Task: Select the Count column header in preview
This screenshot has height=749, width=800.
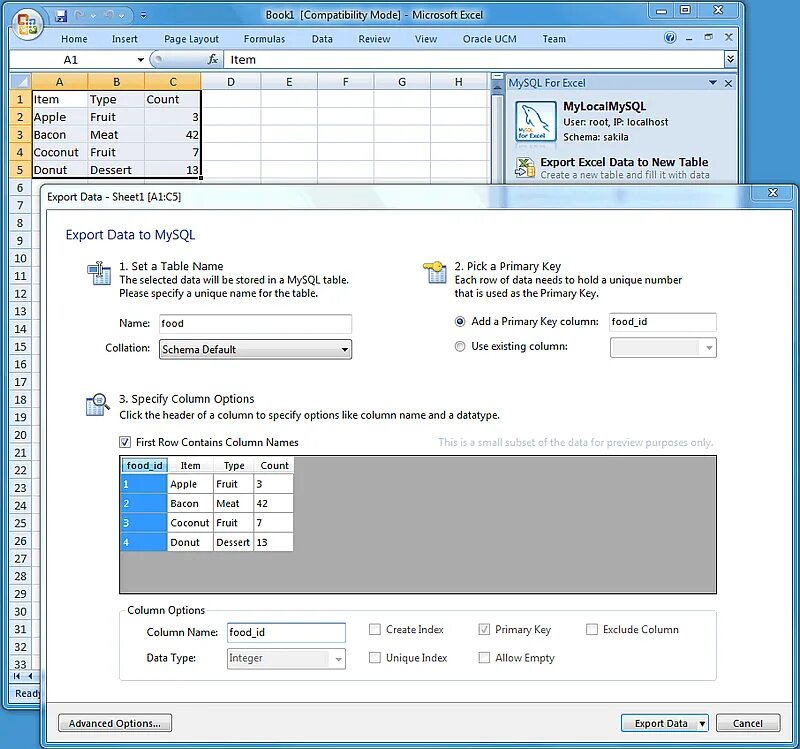Action: 274,465
